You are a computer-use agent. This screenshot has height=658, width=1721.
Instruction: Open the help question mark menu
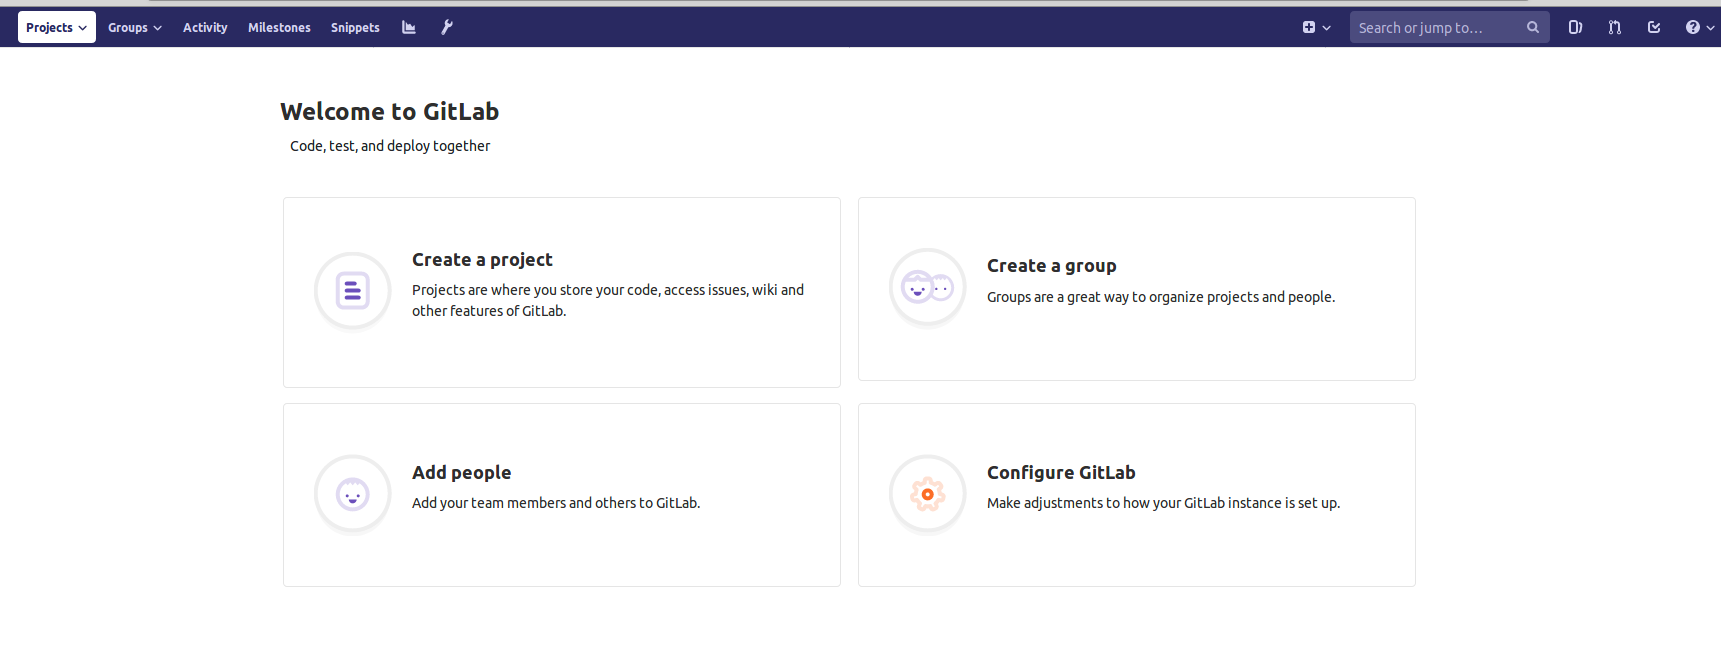point(1700,27)
